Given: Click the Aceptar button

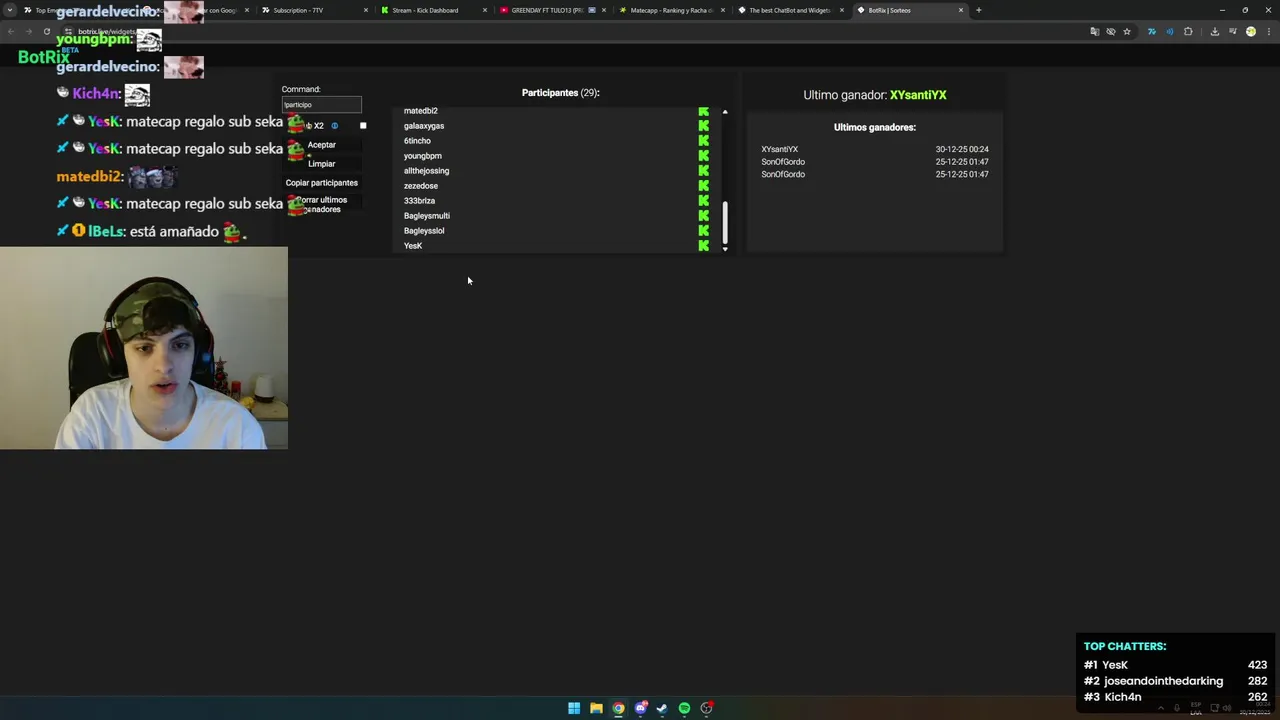Looking at the screenshot, I should [322, 145].
